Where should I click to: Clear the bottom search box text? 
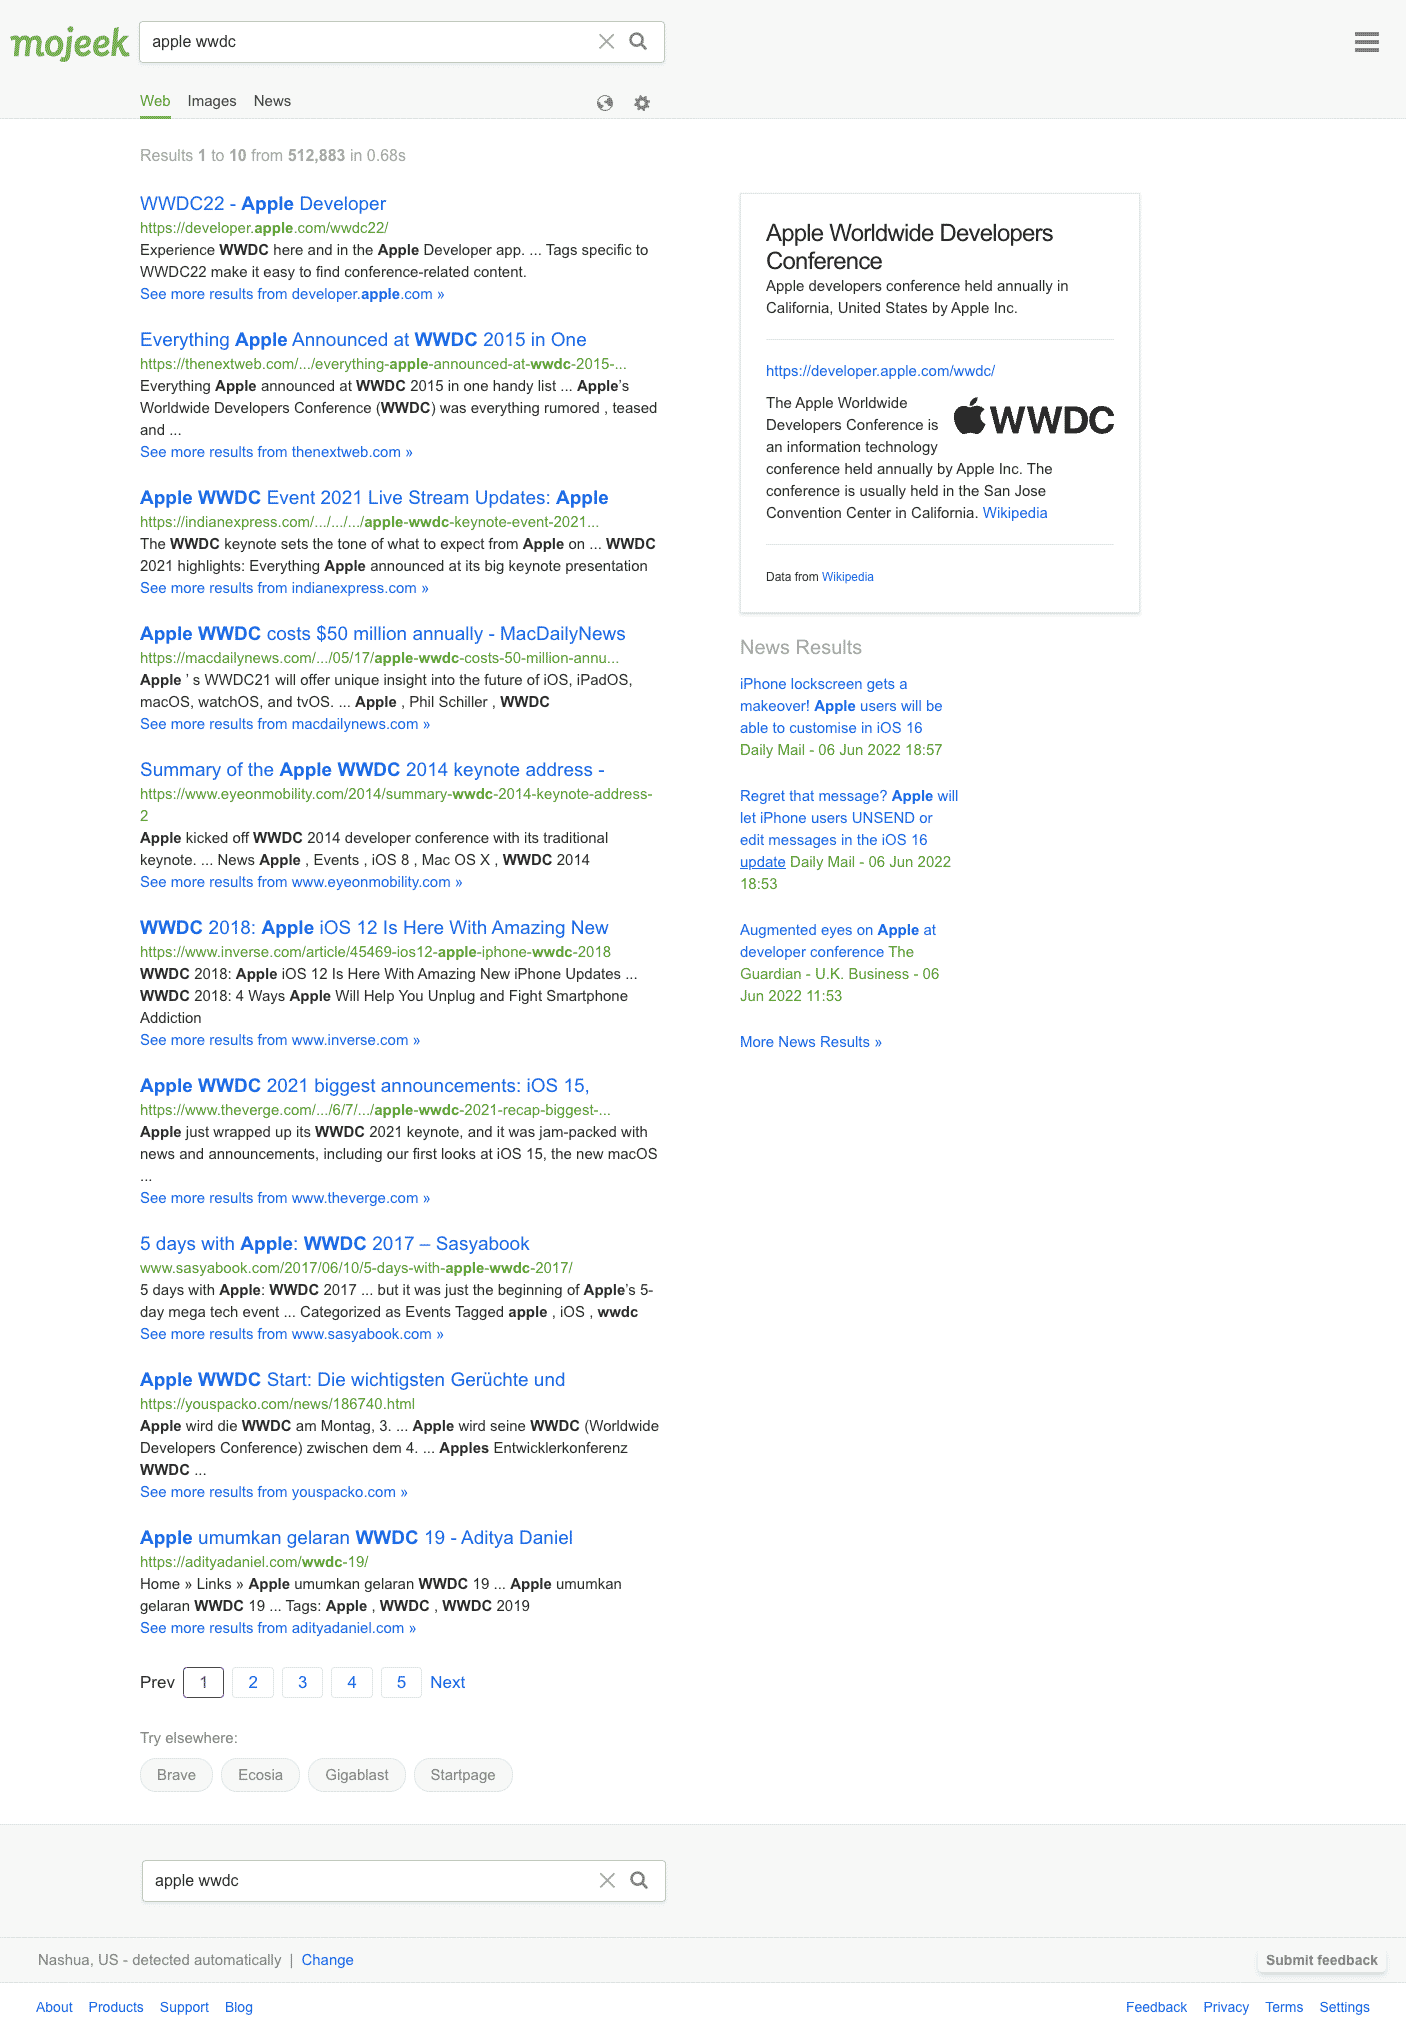607,1880
